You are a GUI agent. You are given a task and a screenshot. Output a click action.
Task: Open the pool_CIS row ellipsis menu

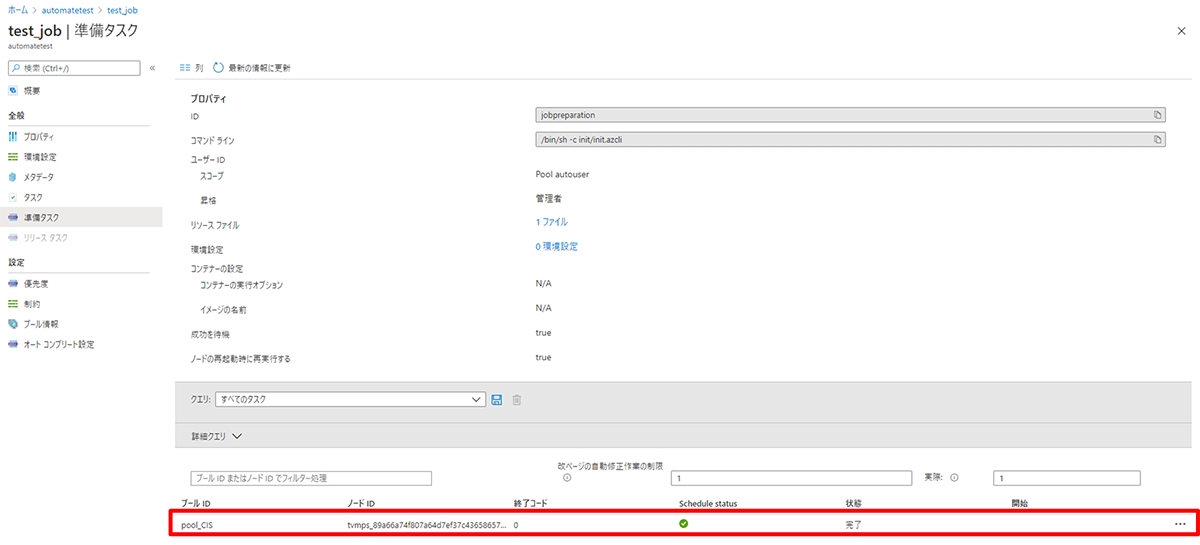click(x=1181, y=524)
